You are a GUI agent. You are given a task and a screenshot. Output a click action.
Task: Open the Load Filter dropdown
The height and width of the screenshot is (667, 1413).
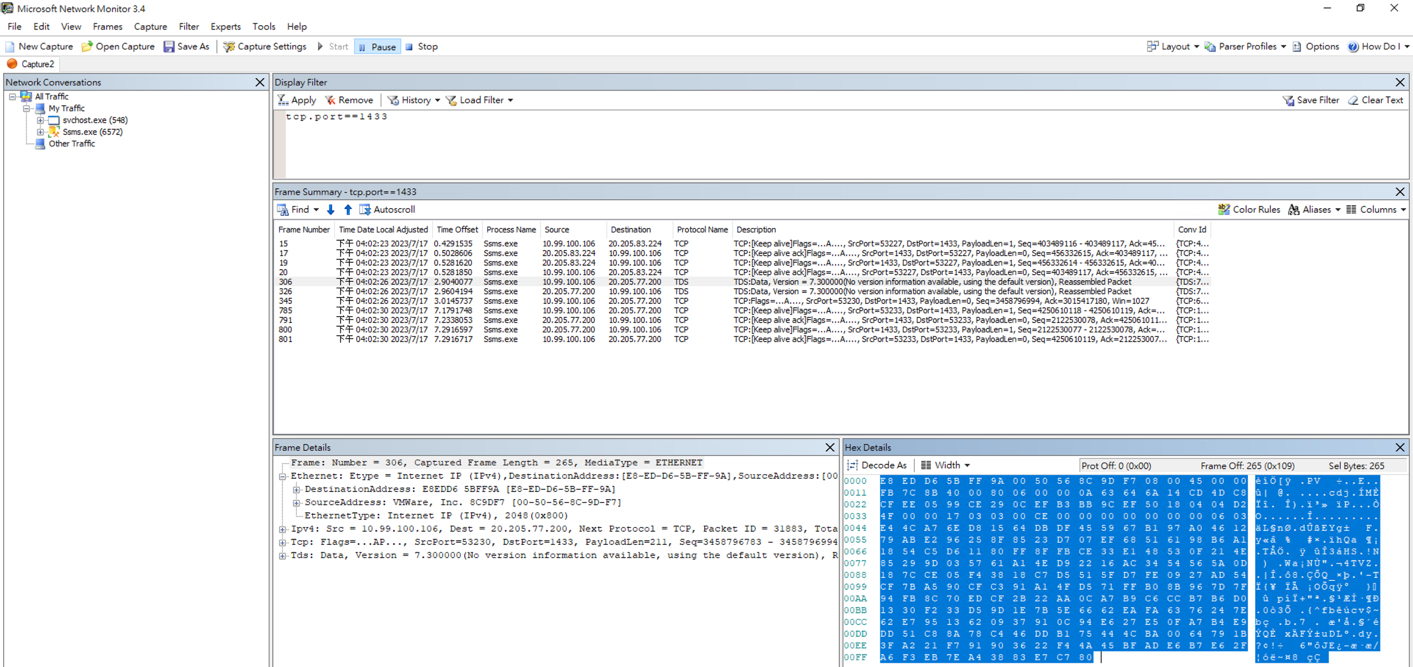coord(479,100)
